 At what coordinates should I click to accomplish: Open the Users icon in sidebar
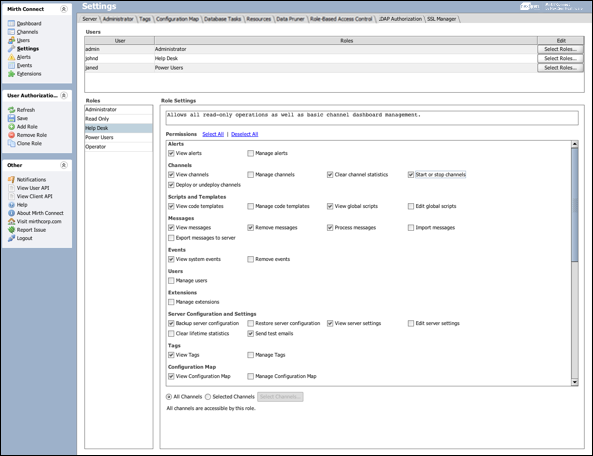11,40
